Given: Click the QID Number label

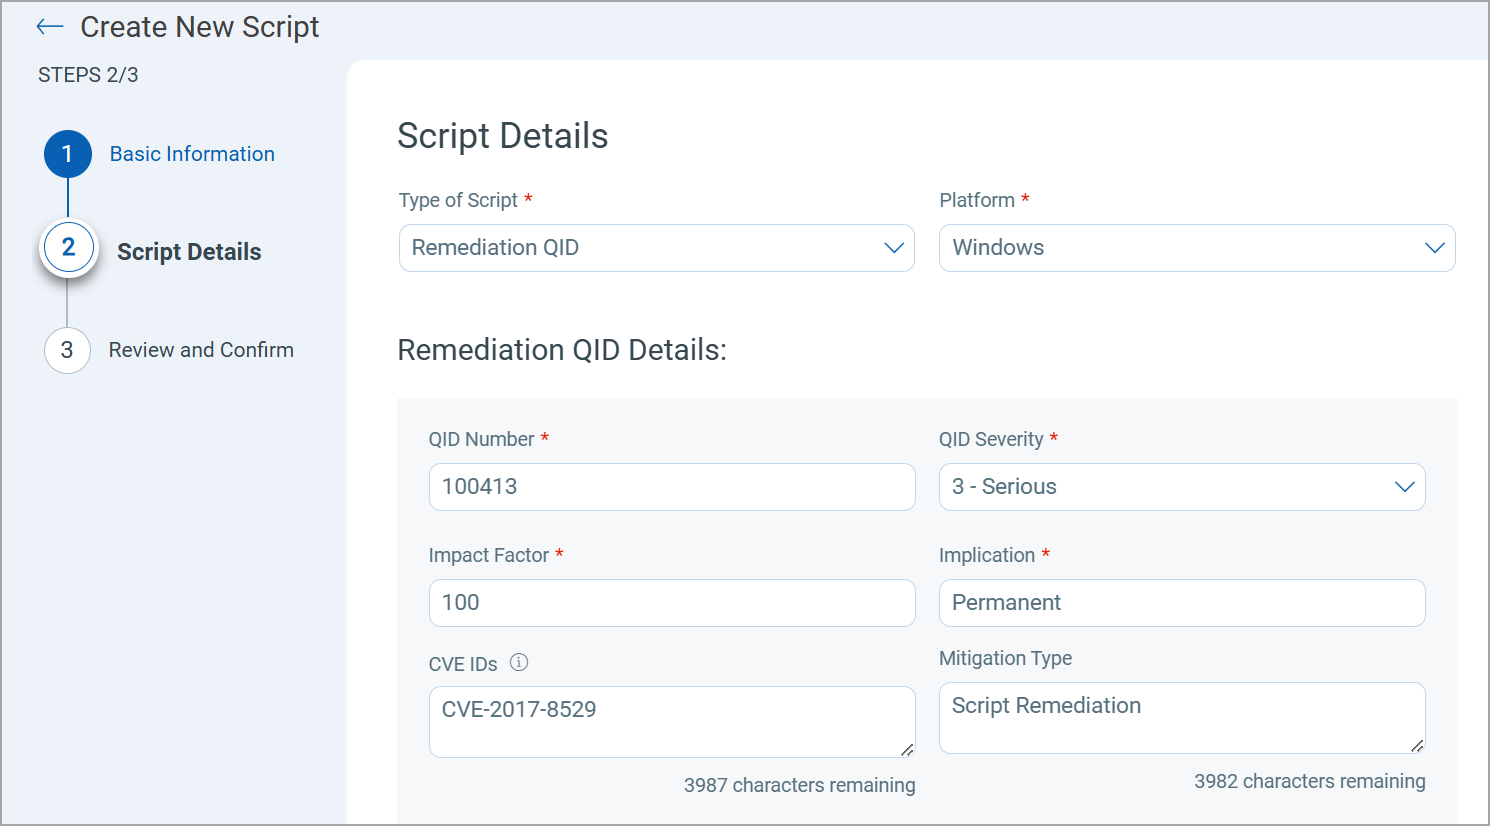Looking at the screenshot, I should [482, 439].
